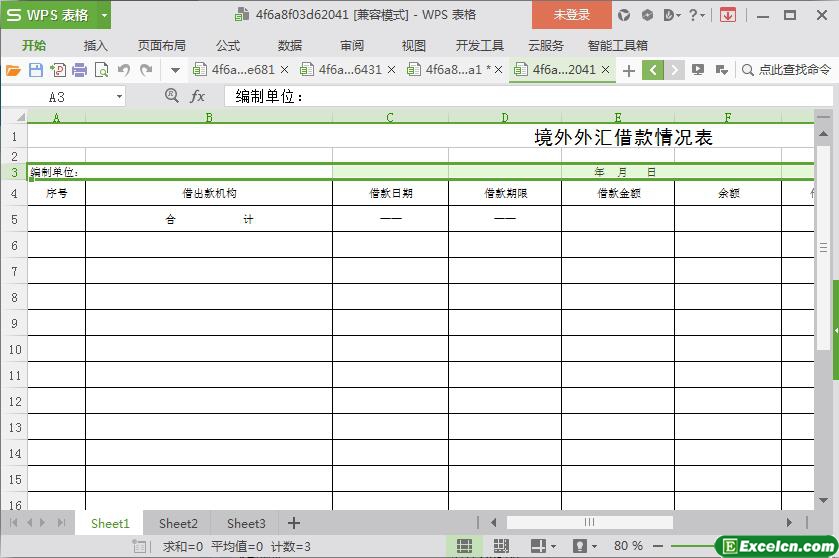Open the 审阅 ribbon tab
Image resolution: width=839 pixels, height=558 pixels.
tap(352, 45)
